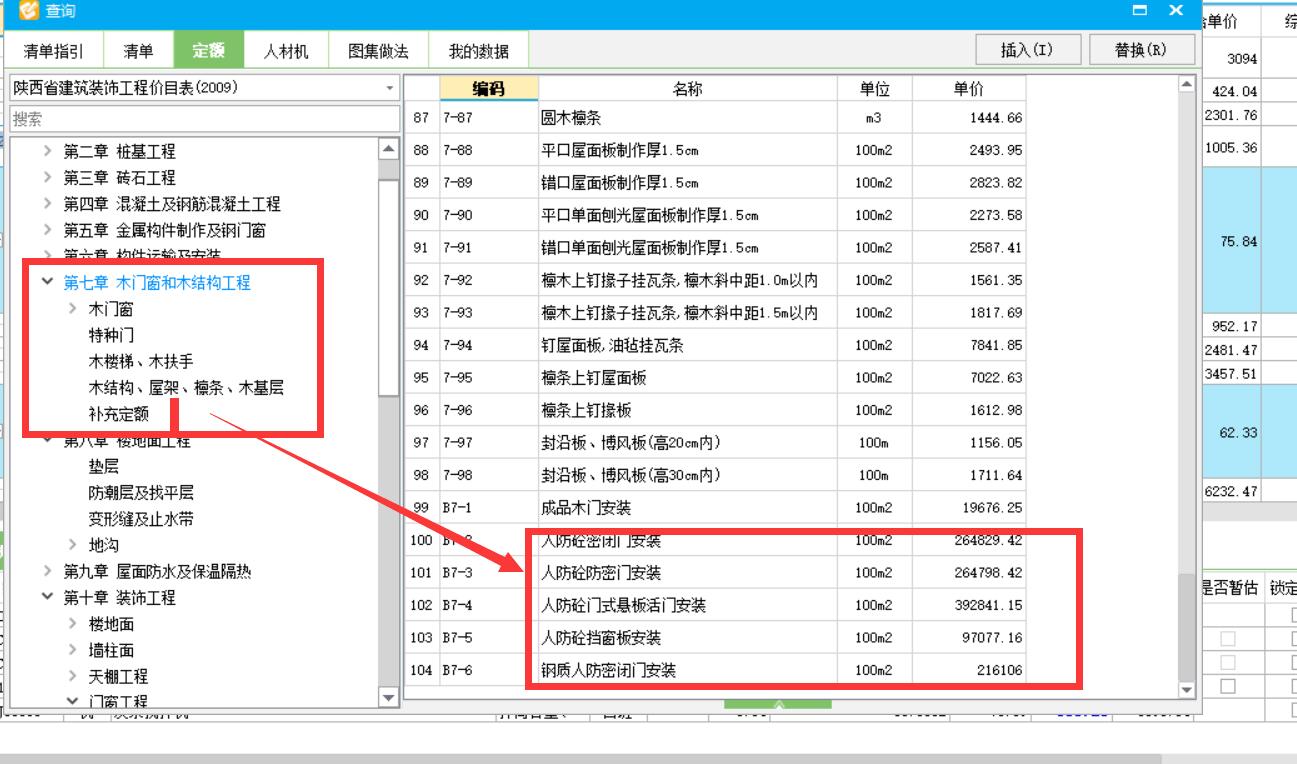Select the 定额 tab
The width and height of the screenshot is (1297, 764).
209,51
